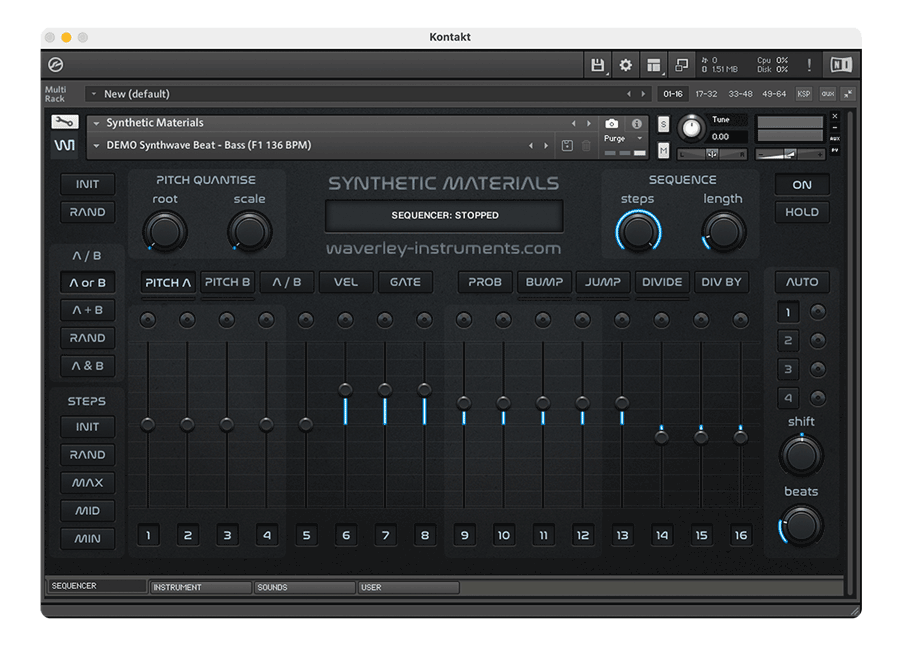Click the minimize view windows icon

[681, 65]
